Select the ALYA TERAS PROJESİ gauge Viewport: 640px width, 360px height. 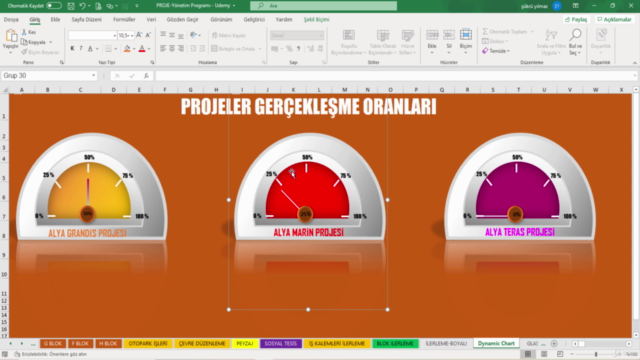tap(519, 187)
